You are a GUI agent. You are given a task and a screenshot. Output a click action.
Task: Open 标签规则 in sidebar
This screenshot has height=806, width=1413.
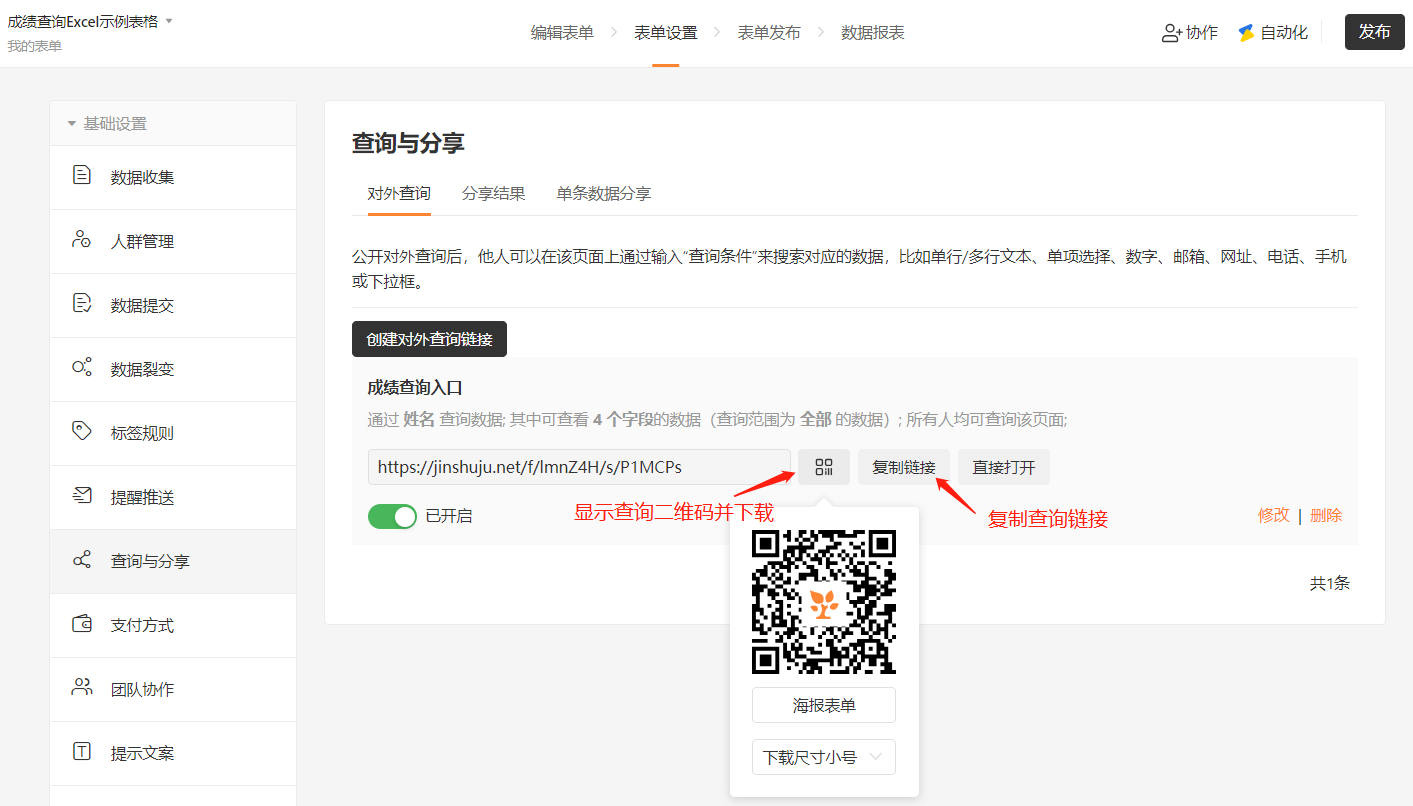pos(173,433)
